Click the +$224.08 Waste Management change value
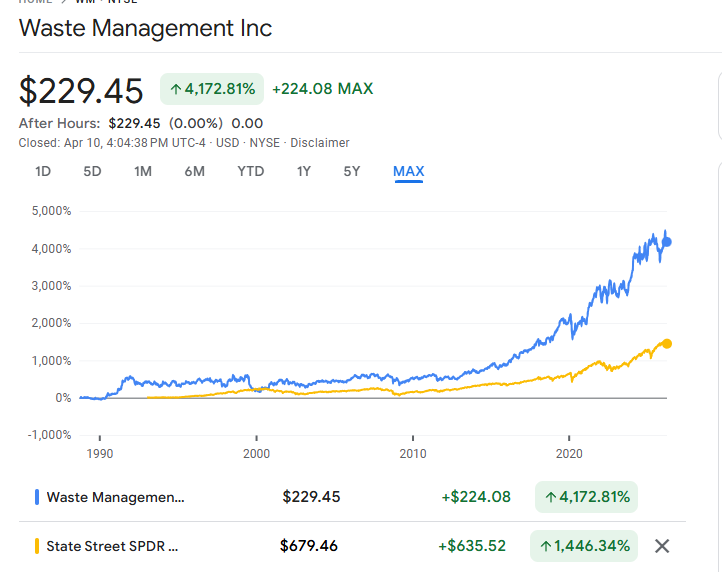Viewport: 722px width, 572px height. 476,497
